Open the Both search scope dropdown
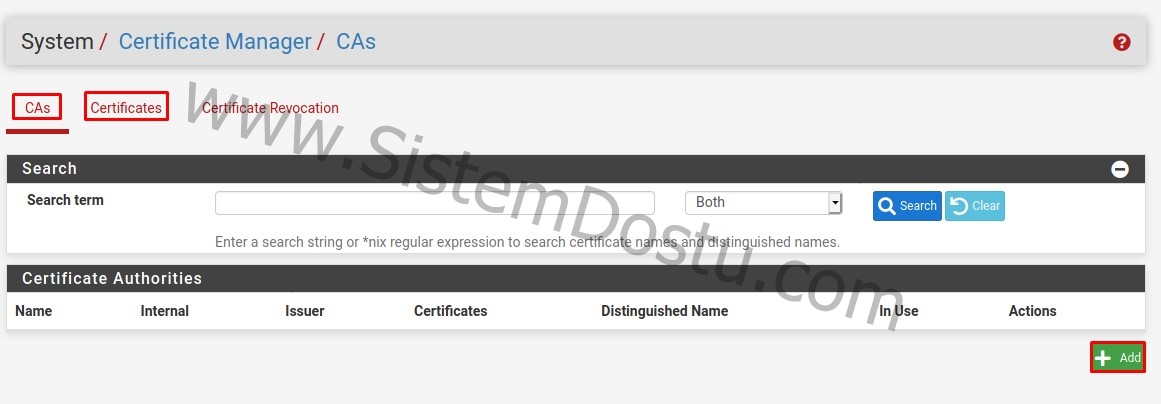Screen dimensions: 1161x404 [763, 203]
